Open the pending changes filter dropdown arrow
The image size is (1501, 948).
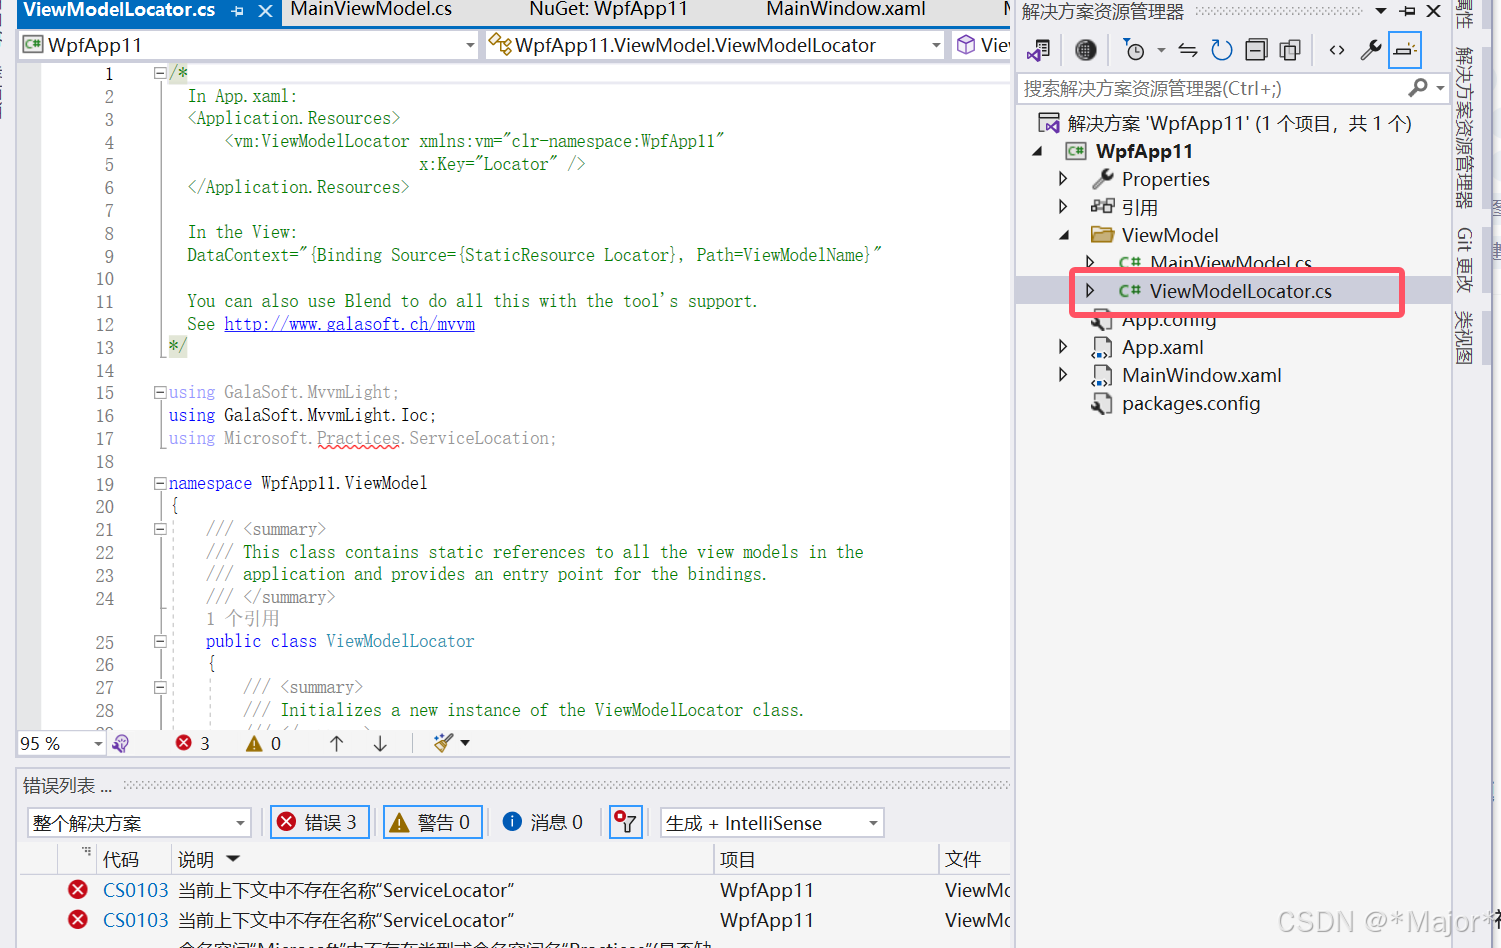(x=1161, y=50)
